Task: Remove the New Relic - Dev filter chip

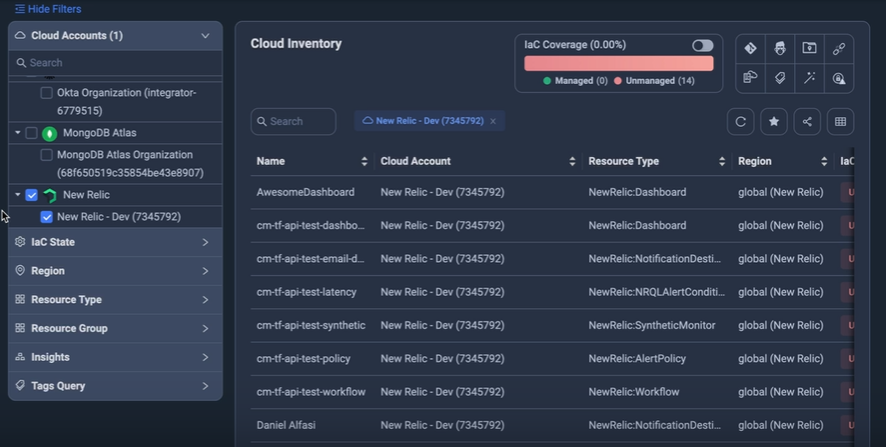Action: coord(493,121)
